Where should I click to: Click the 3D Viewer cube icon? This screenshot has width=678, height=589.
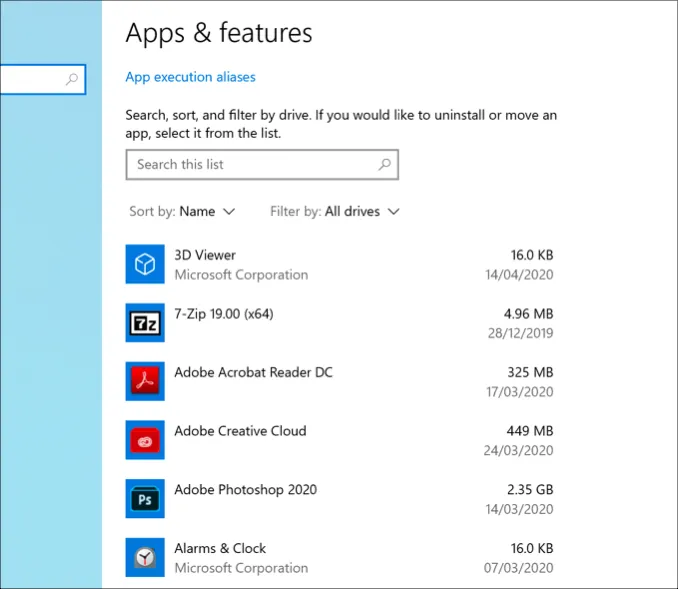[x=145, y=264]
